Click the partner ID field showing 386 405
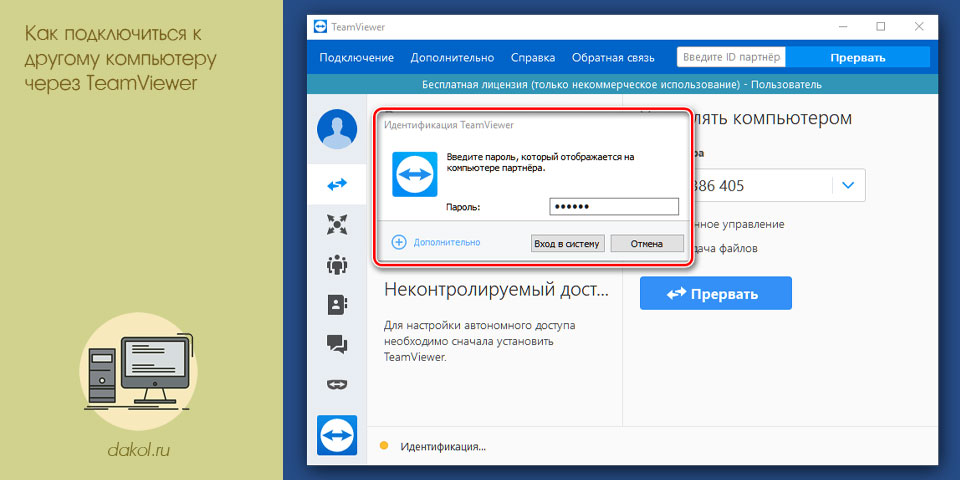 [752, 185]
